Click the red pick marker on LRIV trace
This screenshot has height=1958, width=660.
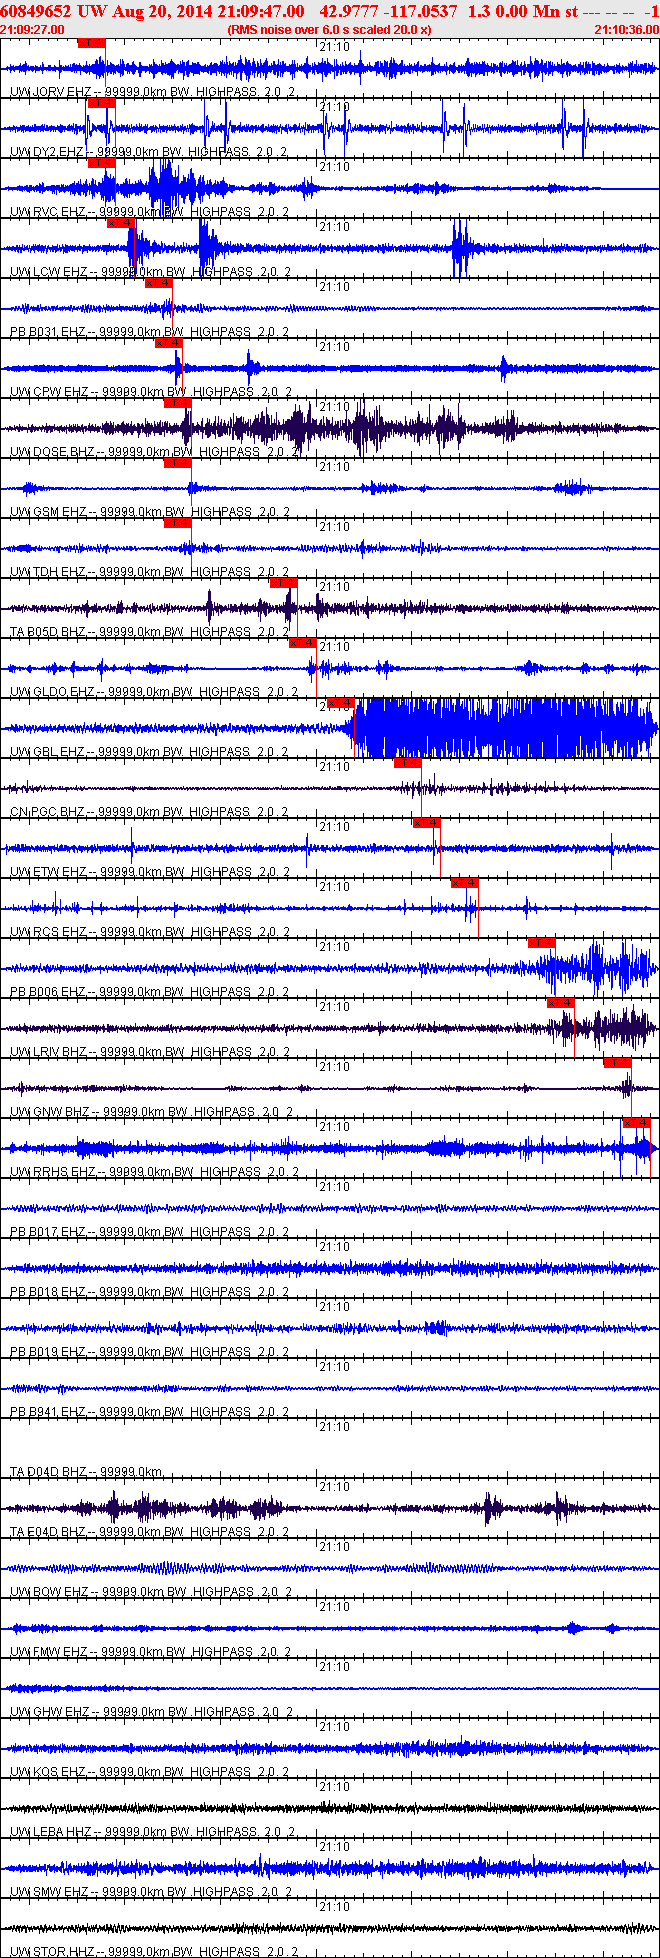coord(560,1003)
